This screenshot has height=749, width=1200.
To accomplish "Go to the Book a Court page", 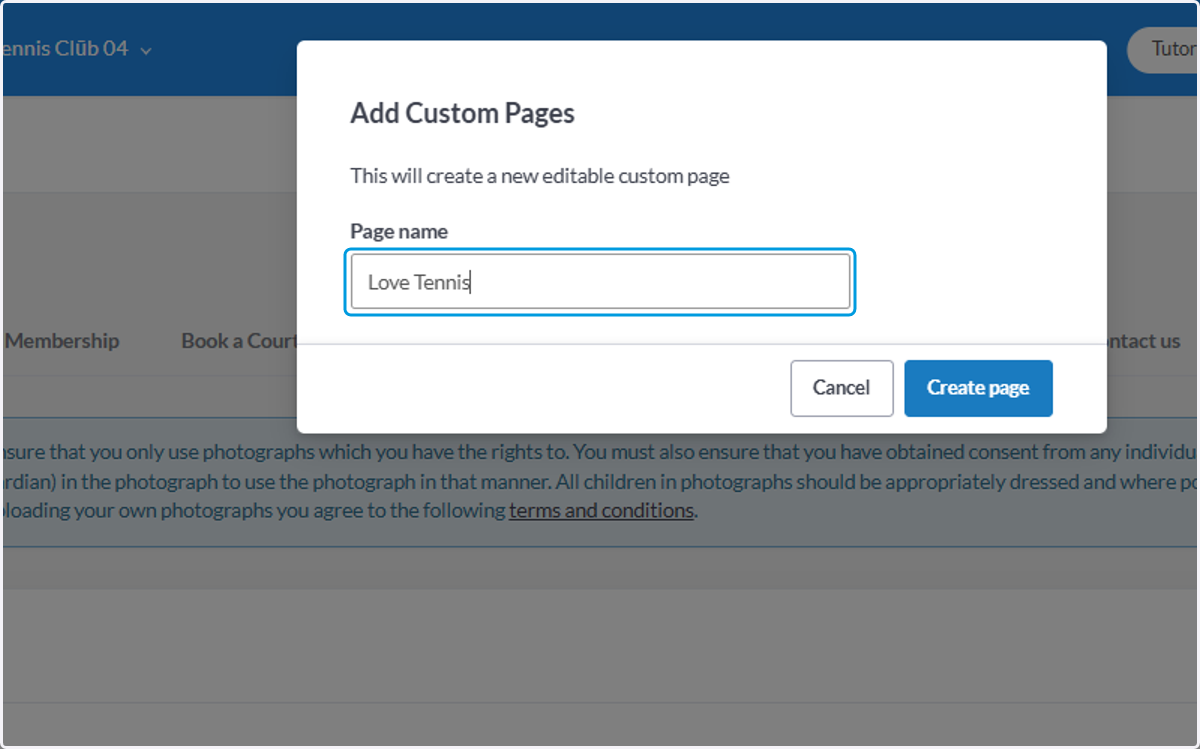I will [239, 341].
